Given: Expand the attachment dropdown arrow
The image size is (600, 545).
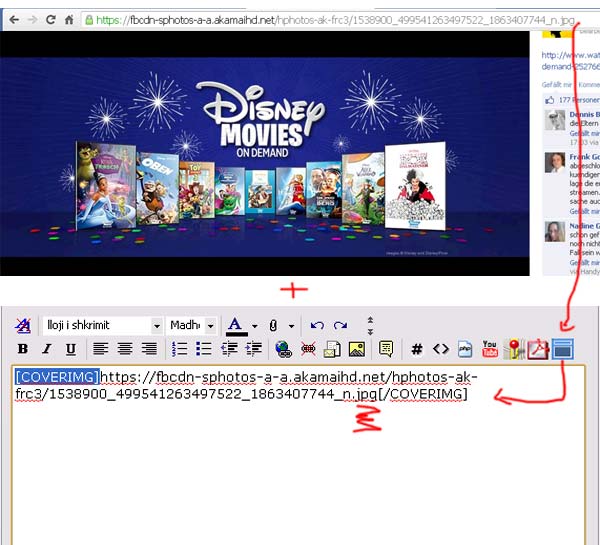Looking at the screenshot, I should click(x=292, y=326).
